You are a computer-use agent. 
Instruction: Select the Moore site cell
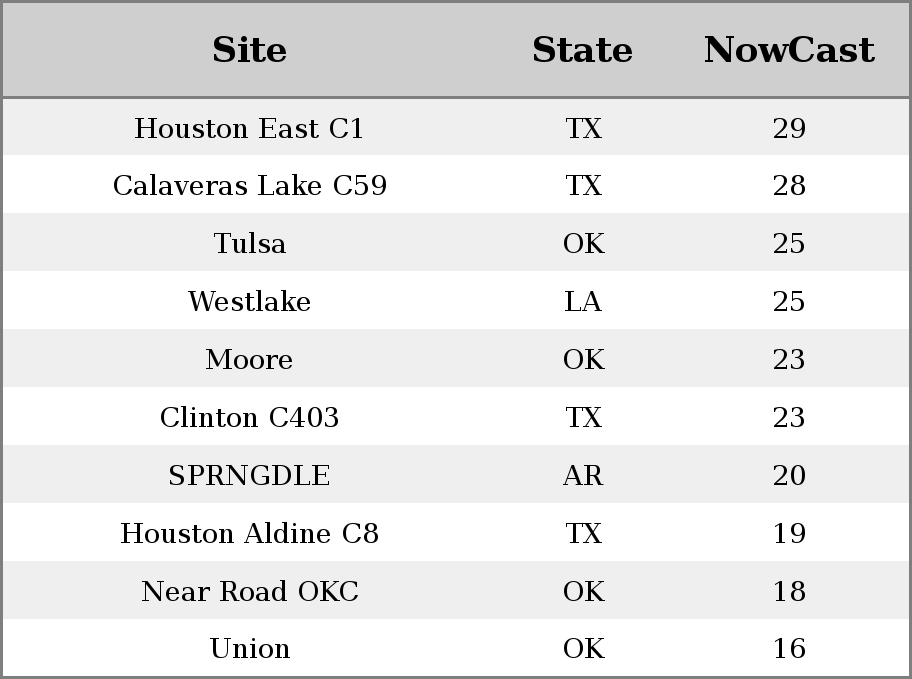250,360
